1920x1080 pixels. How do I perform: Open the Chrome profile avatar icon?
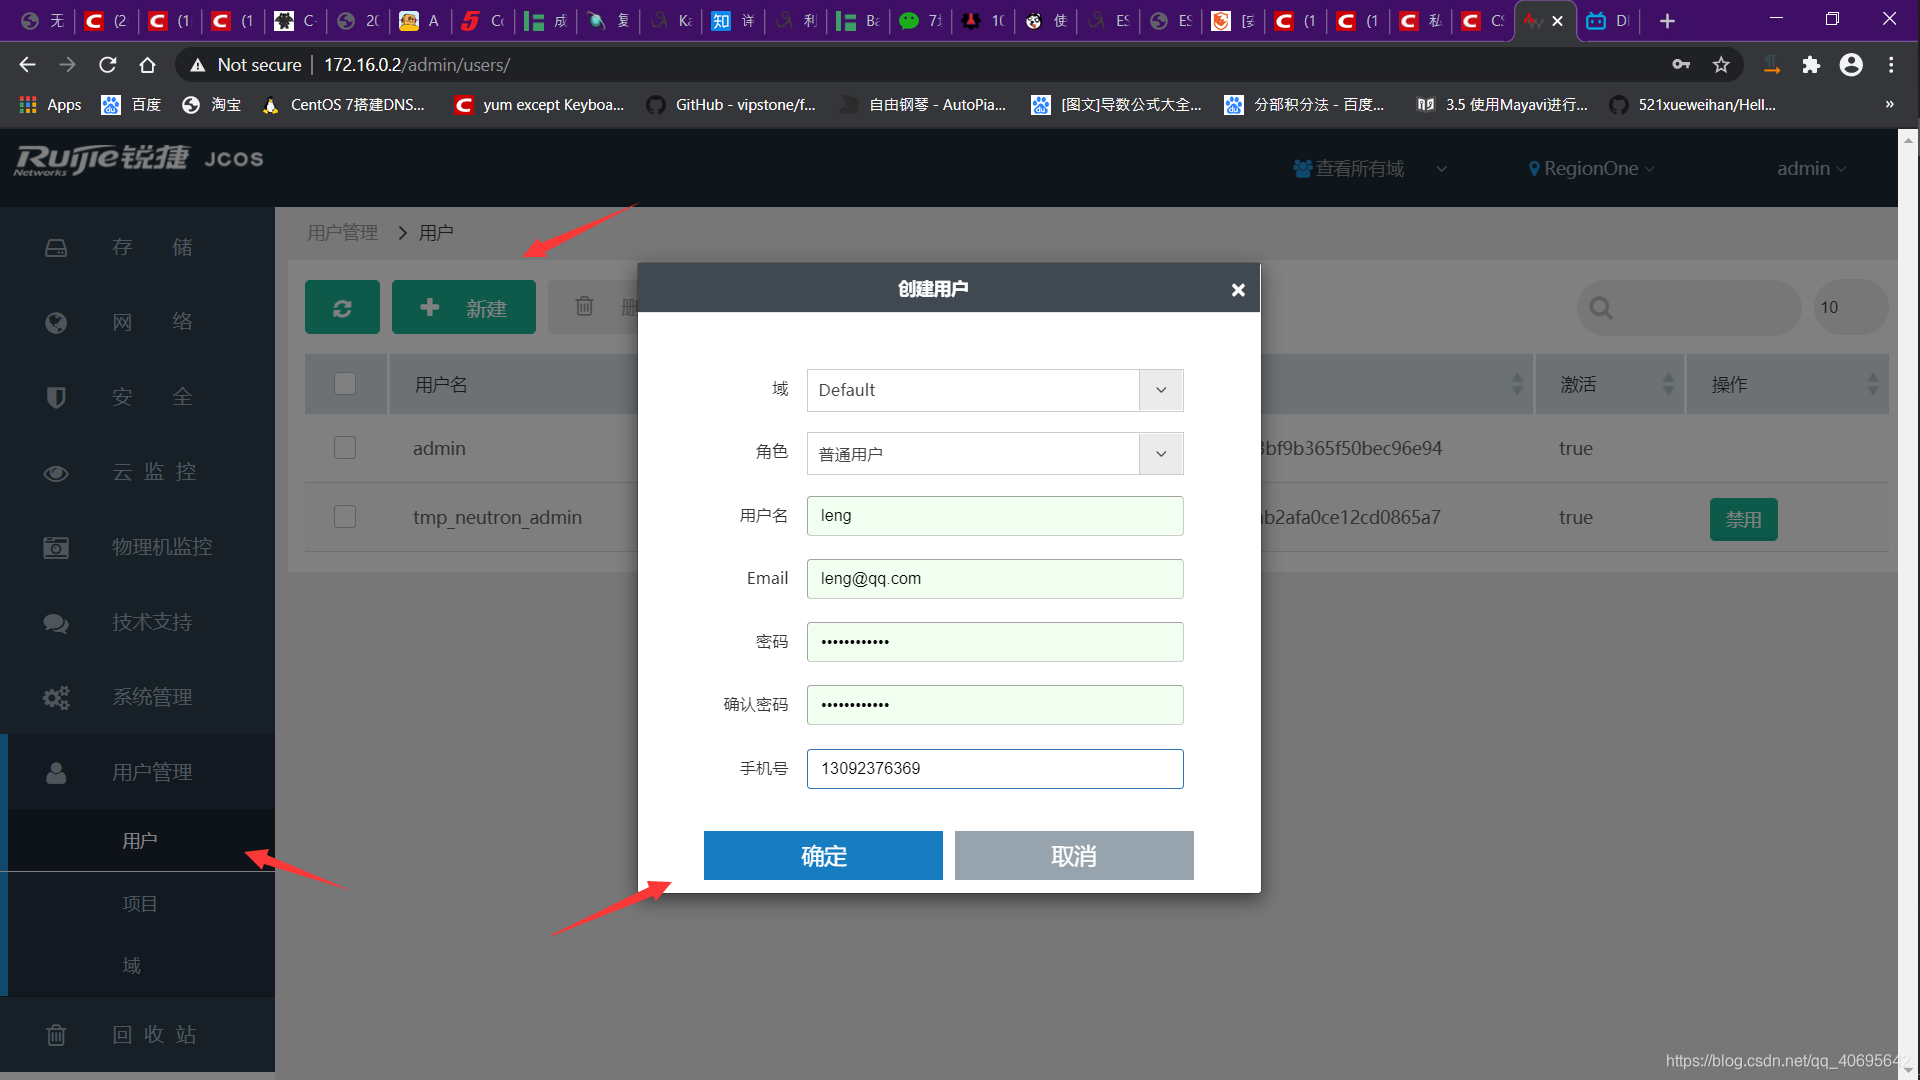(1851, 65)
